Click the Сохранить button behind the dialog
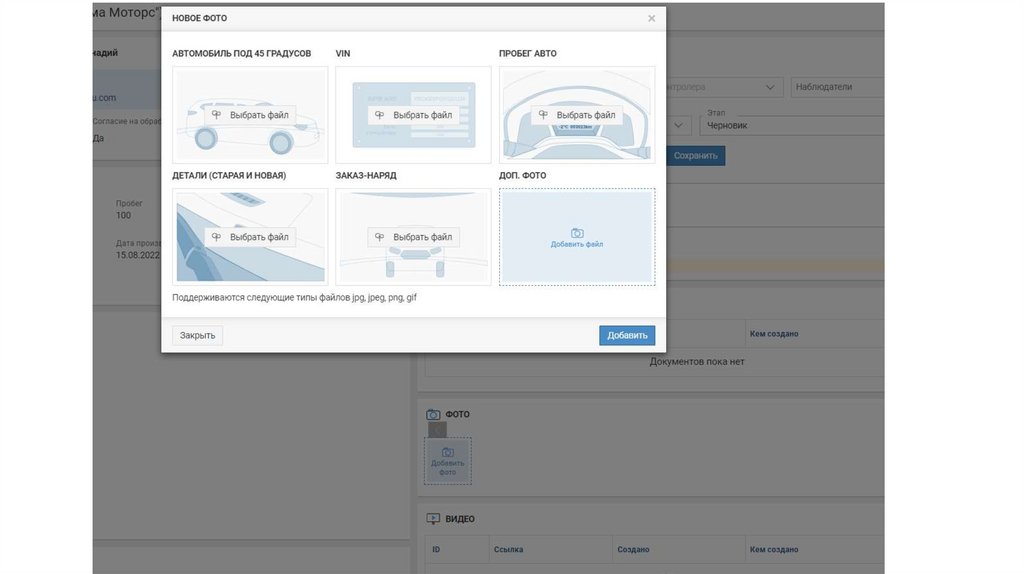Image resolution: width=1024 pixels, height=574 pixels. point(696,155)
